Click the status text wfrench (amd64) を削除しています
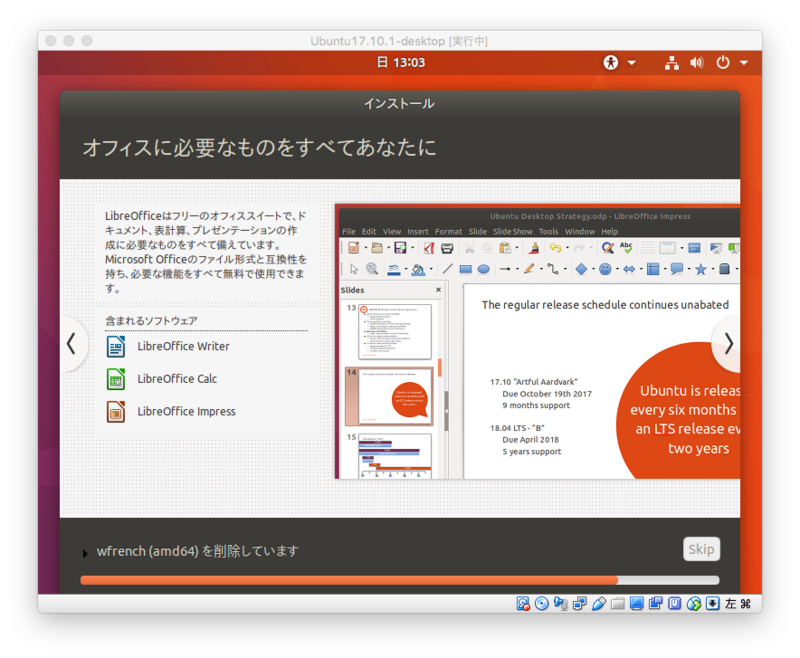 click(x=198, y=551)
